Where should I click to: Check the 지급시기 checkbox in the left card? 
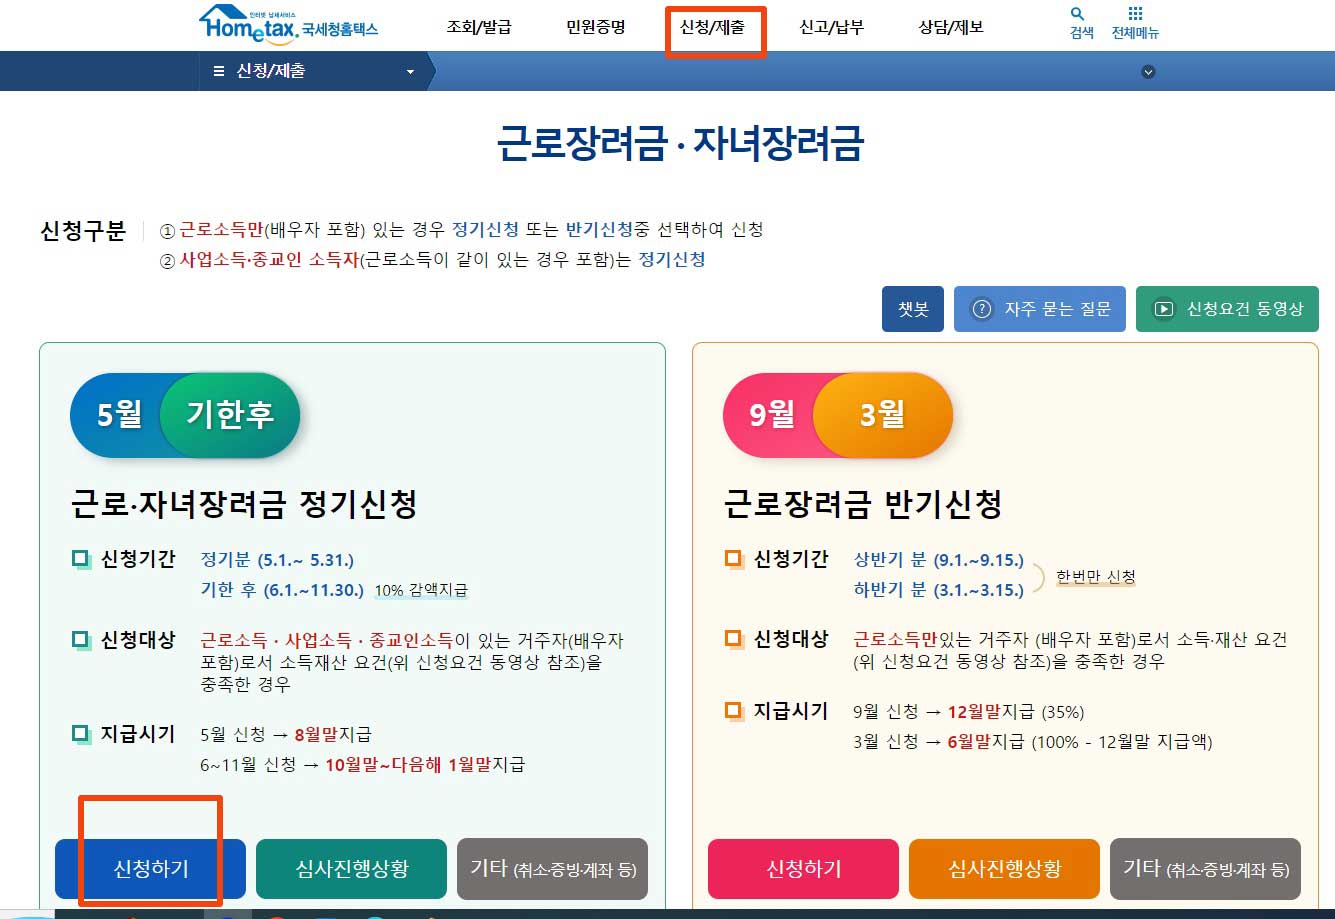click(81, 734)
